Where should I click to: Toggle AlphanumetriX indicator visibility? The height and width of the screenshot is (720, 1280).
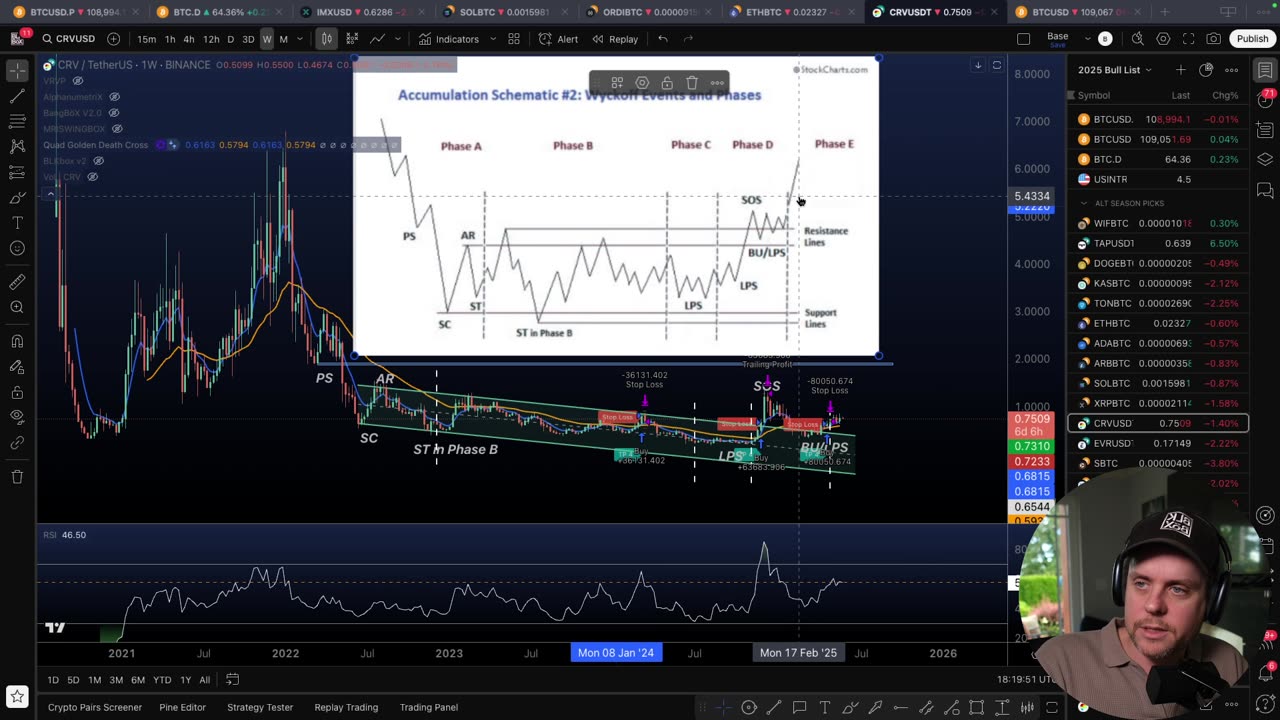[x=114, y=97]
